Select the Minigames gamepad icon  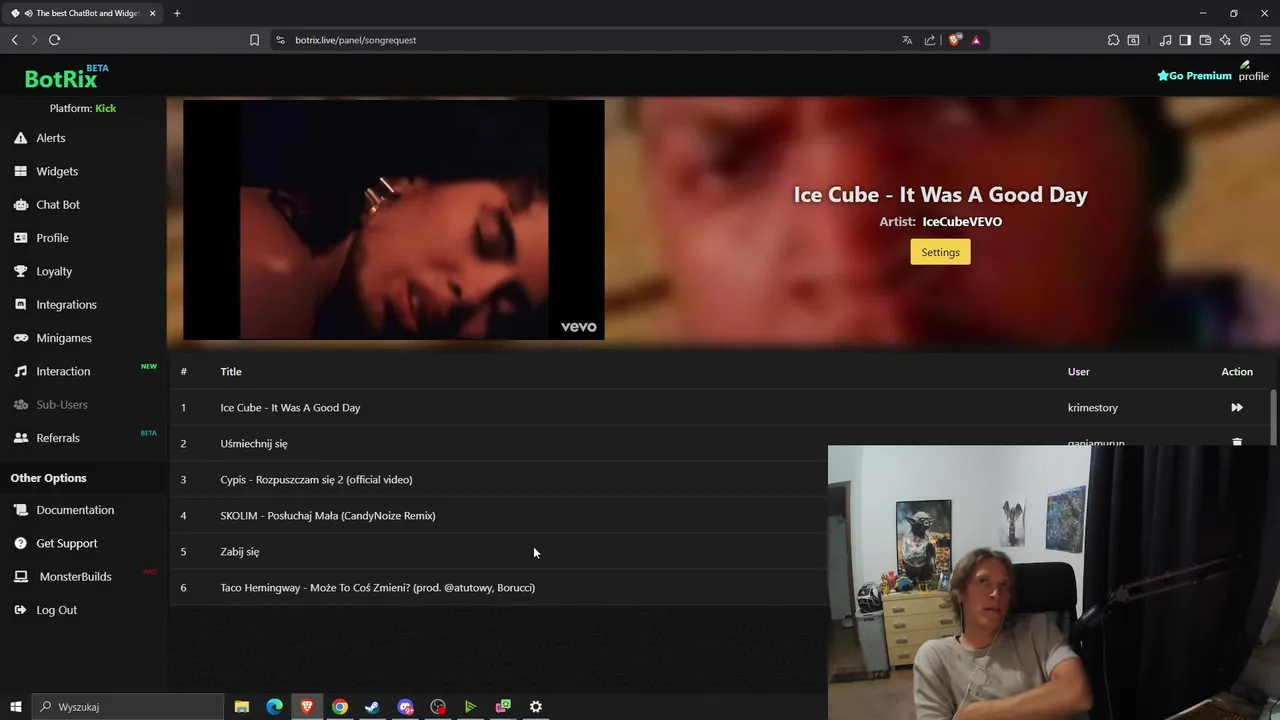click(20, 338)
